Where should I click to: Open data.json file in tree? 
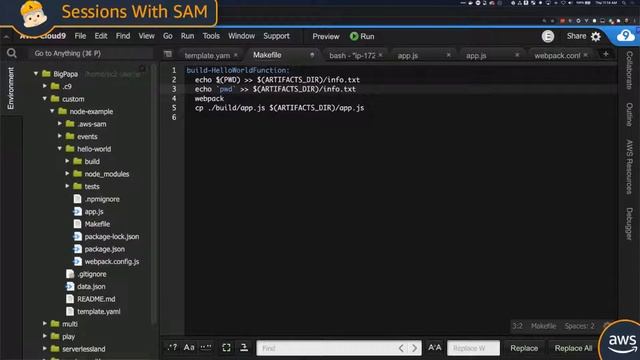91,286
